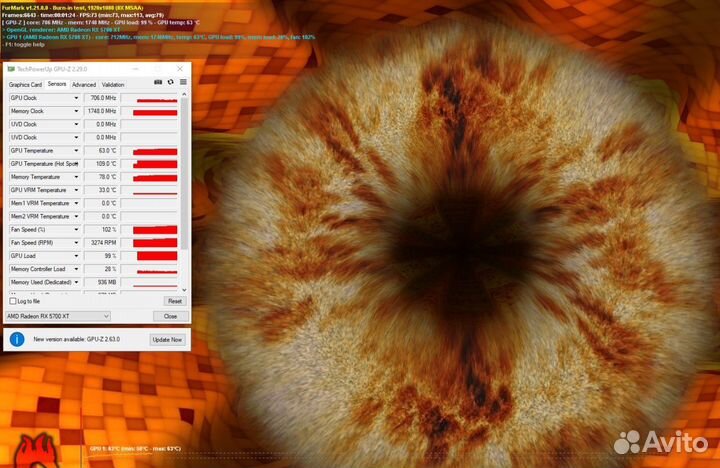720x468 pixels.
Task: Open the Memory Clock sensor dropdown arrow
Action: (x=76, y=112)
